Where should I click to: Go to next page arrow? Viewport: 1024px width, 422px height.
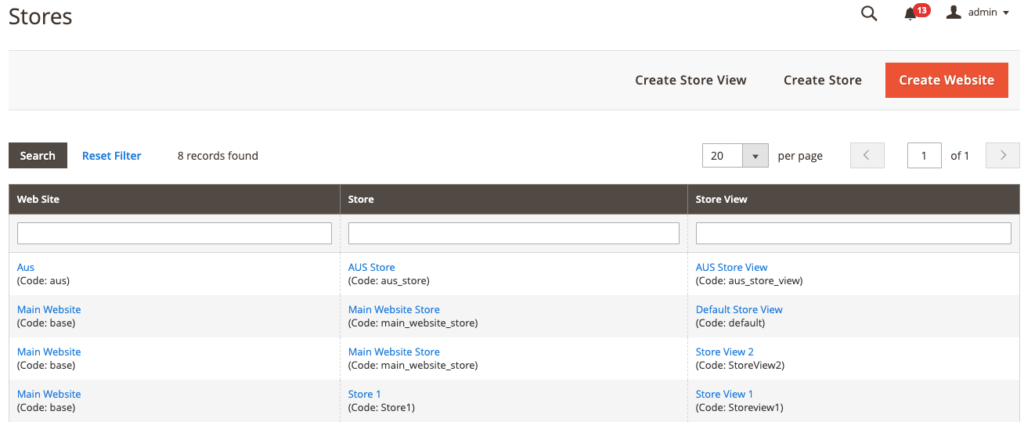click(x=1002, y=156)
